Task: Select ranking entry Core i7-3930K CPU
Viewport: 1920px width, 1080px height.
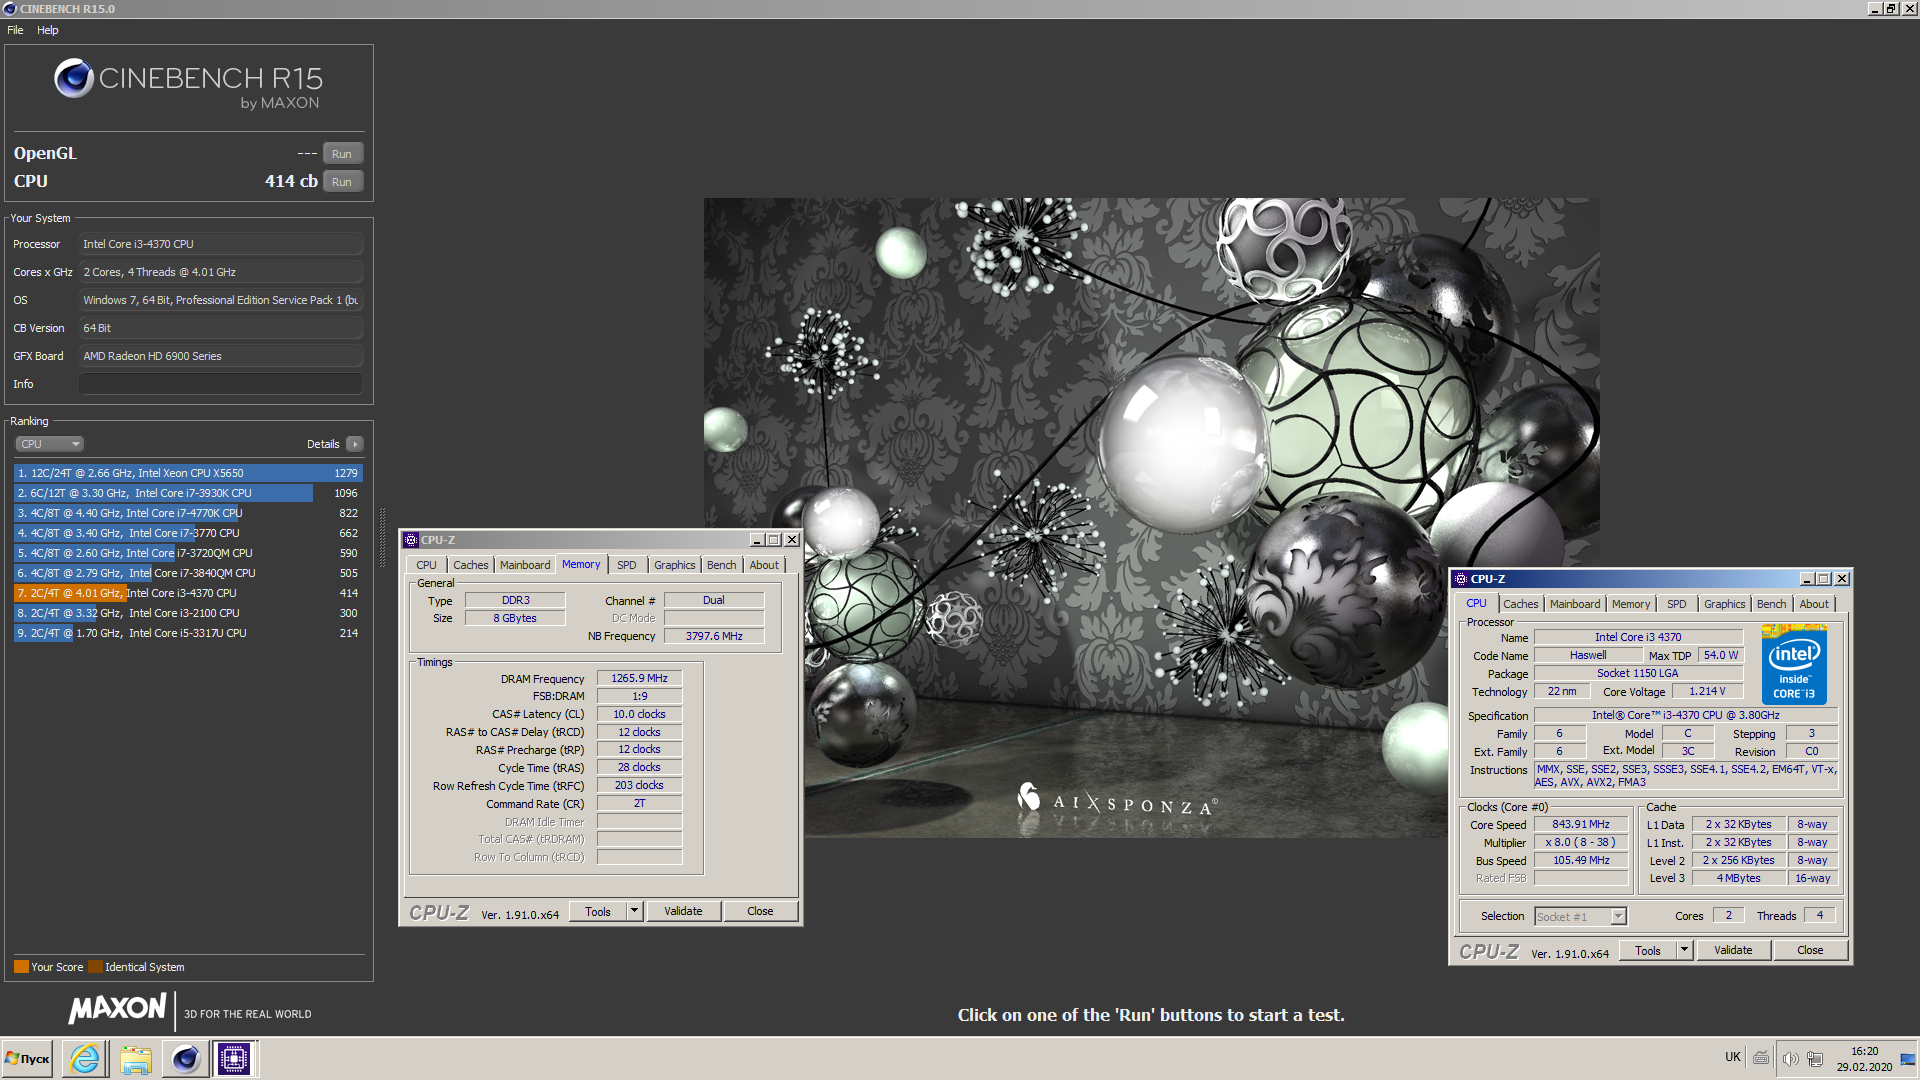Action: click(x=188, y=493)
